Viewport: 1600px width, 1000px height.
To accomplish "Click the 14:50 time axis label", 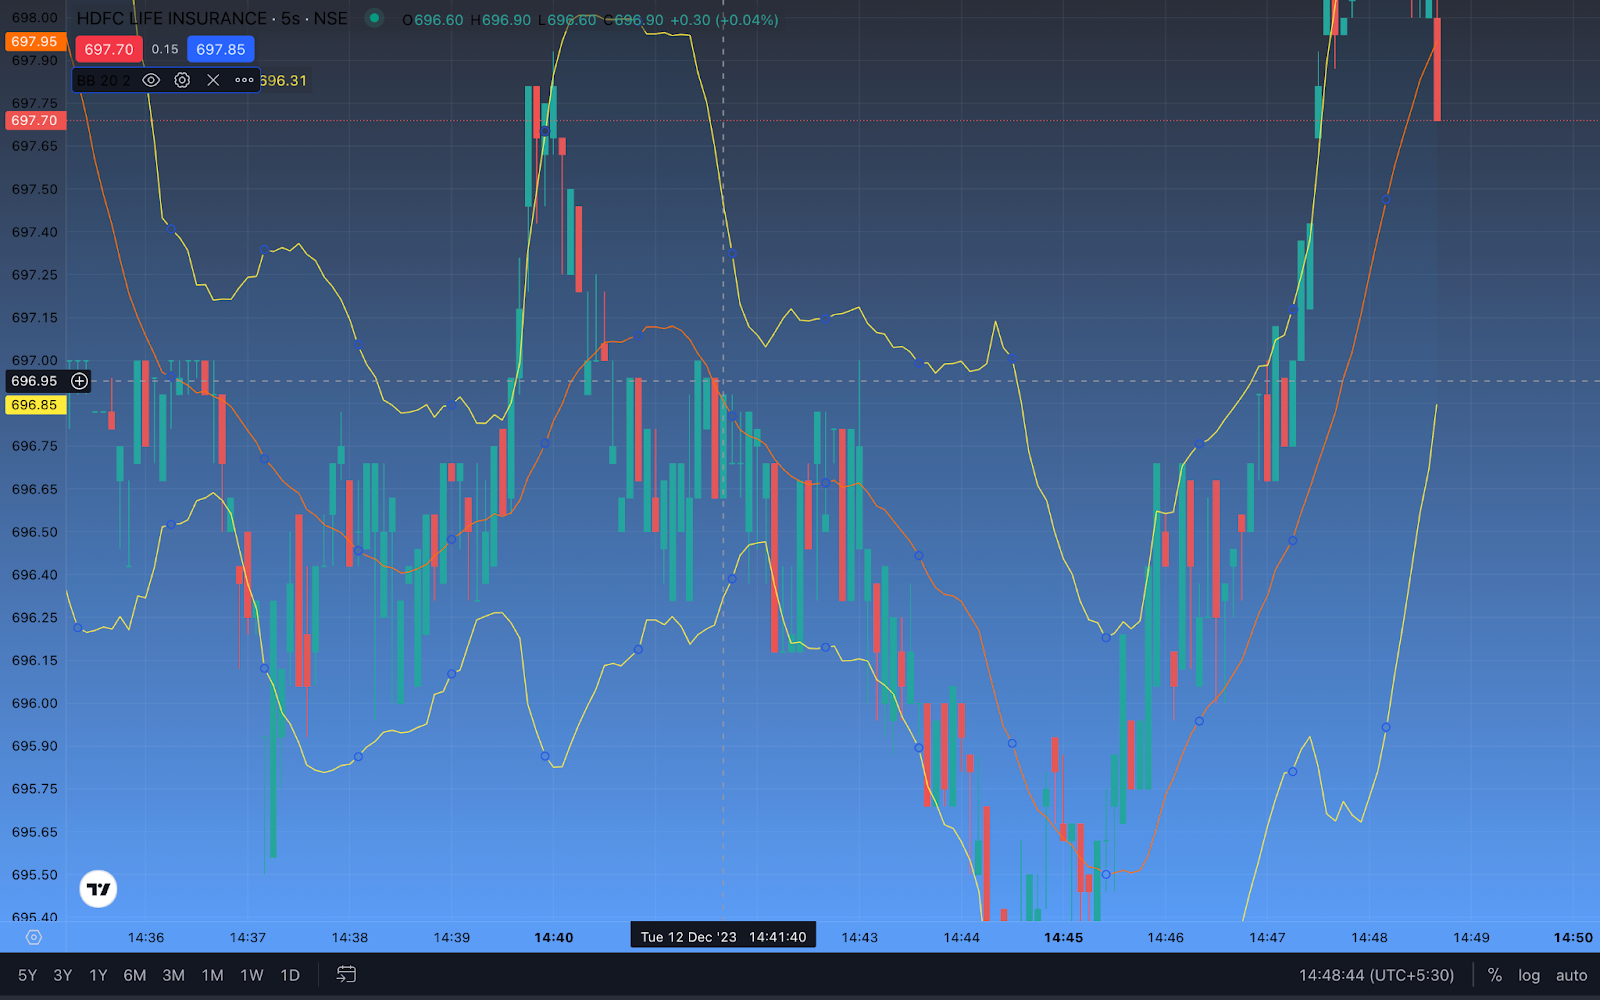I will (1573, 937).
